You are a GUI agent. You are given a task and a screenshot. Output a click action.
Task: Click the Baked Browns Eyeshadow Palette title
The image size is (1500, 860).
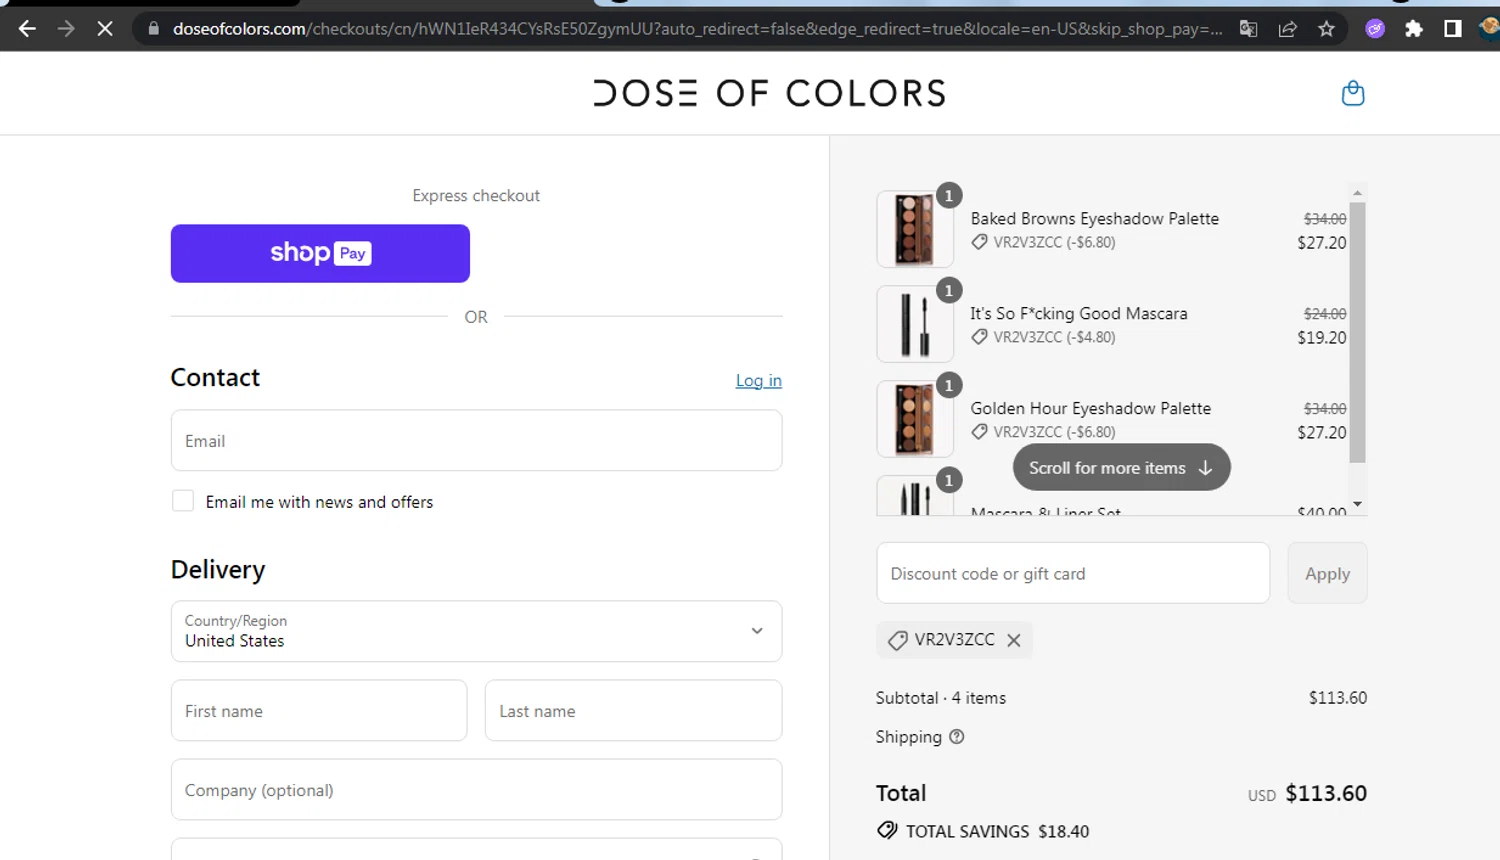pyautogui.click(x=1094, y=218)
